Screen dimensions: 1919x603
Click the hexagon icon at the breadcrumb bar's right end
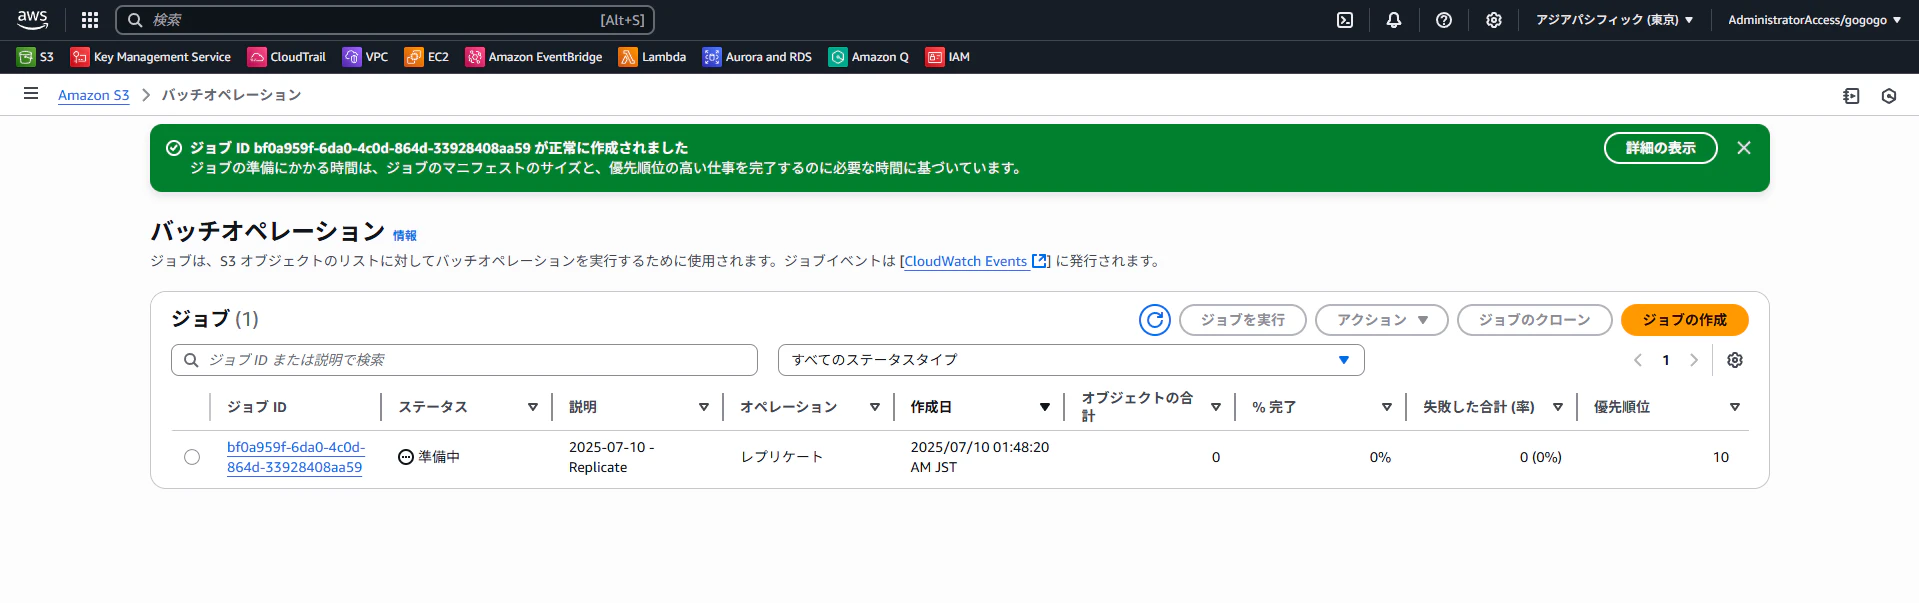click(x=1889, y=96)
